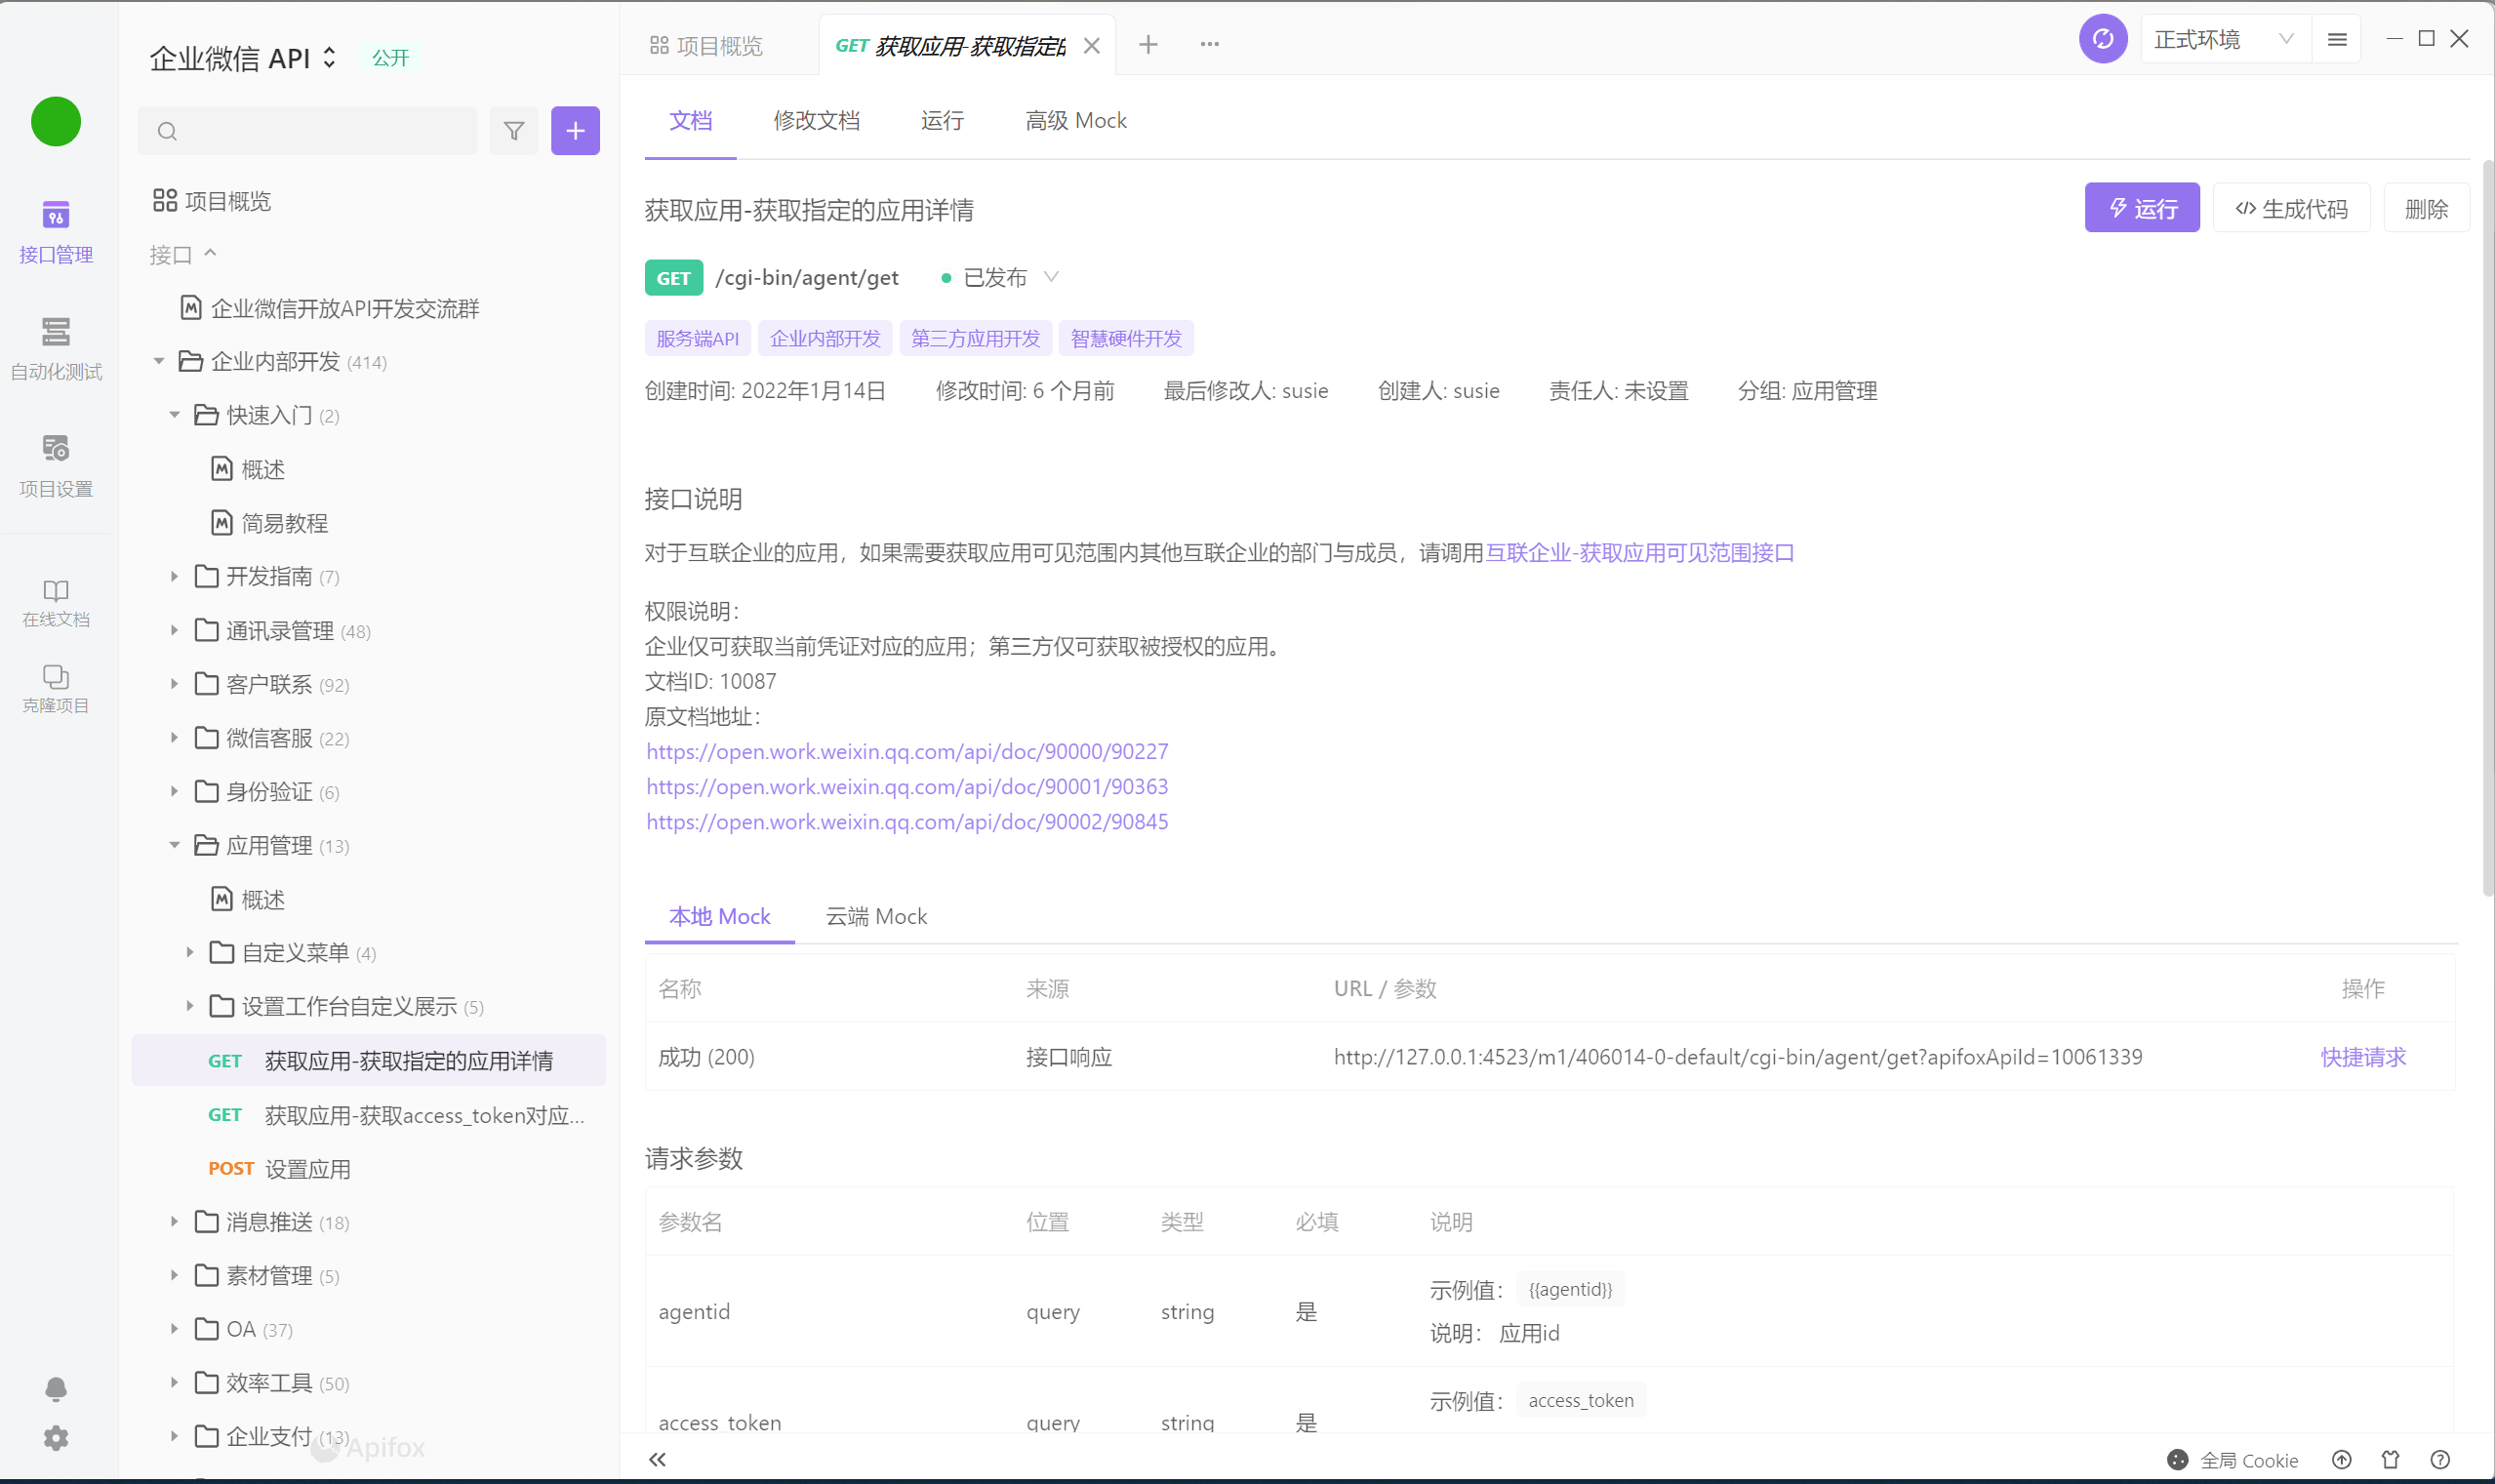The height and width of the screenshot is (1484, 2495).
Task: Click the sync refresh icon near top right
Action: [x=2102, y=38]
